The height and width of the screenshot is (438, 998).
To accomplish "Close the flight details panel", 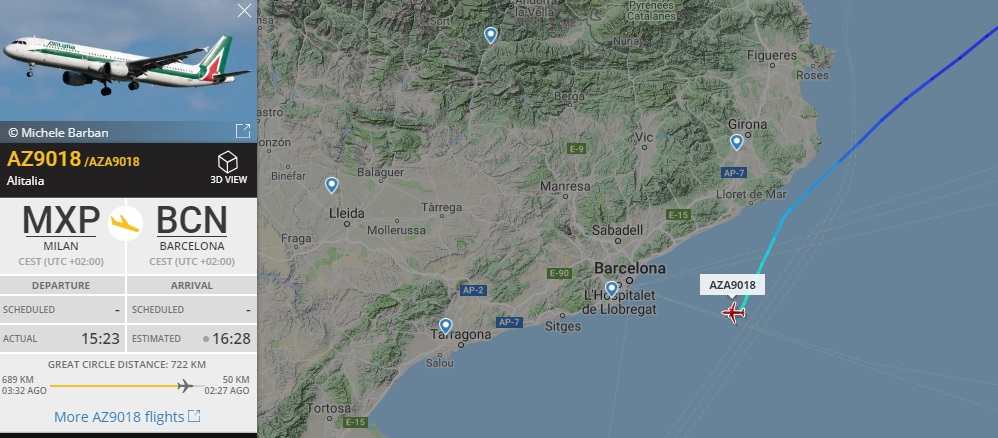I will pyautogui.click(x=244, y=10).
